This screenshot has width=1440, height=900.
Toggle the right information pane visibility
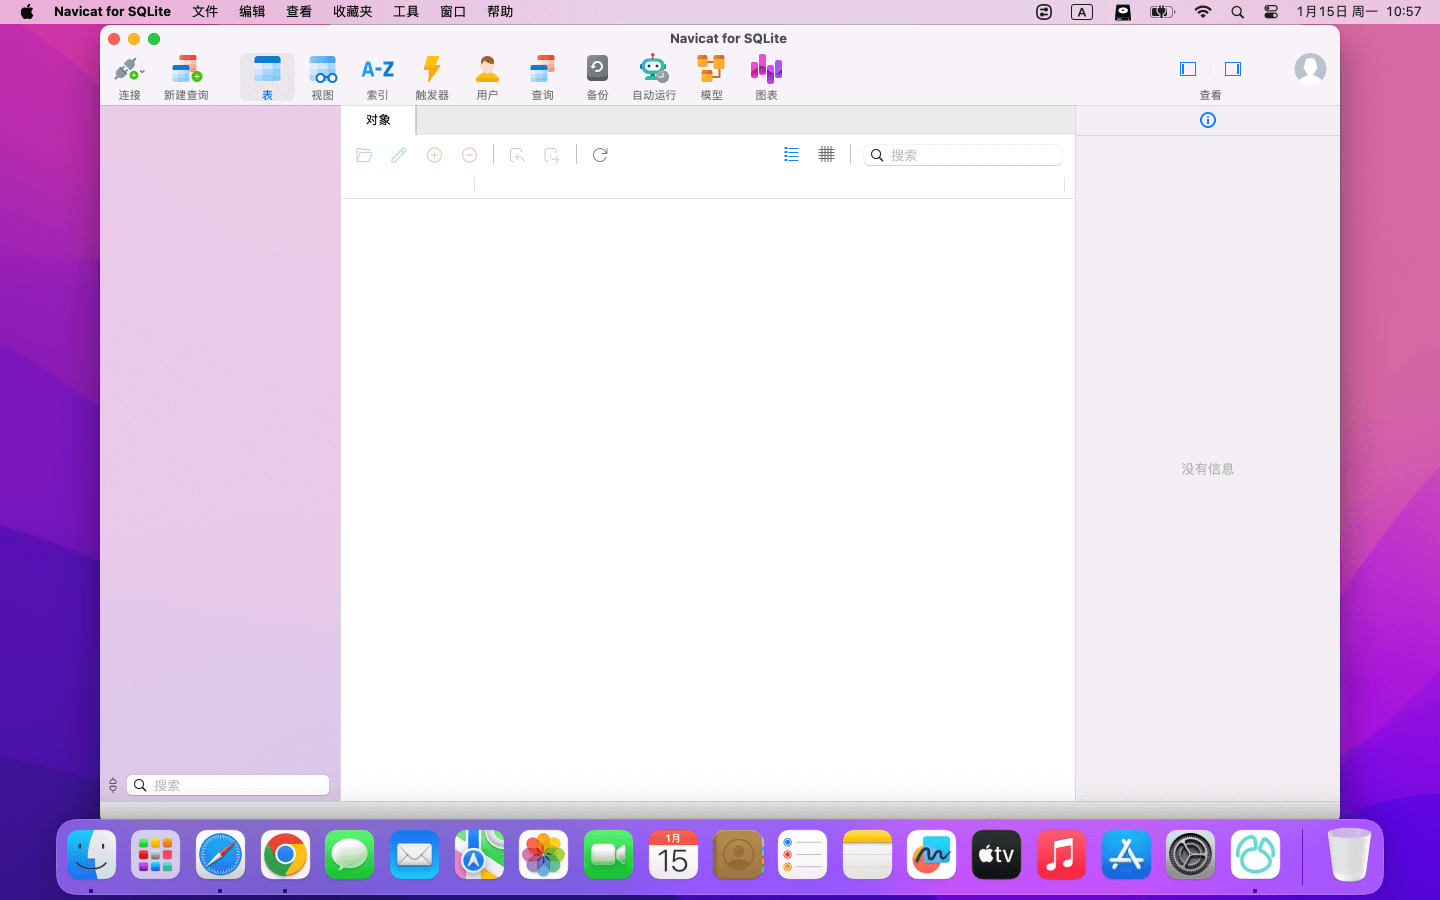coord(1233,69)
